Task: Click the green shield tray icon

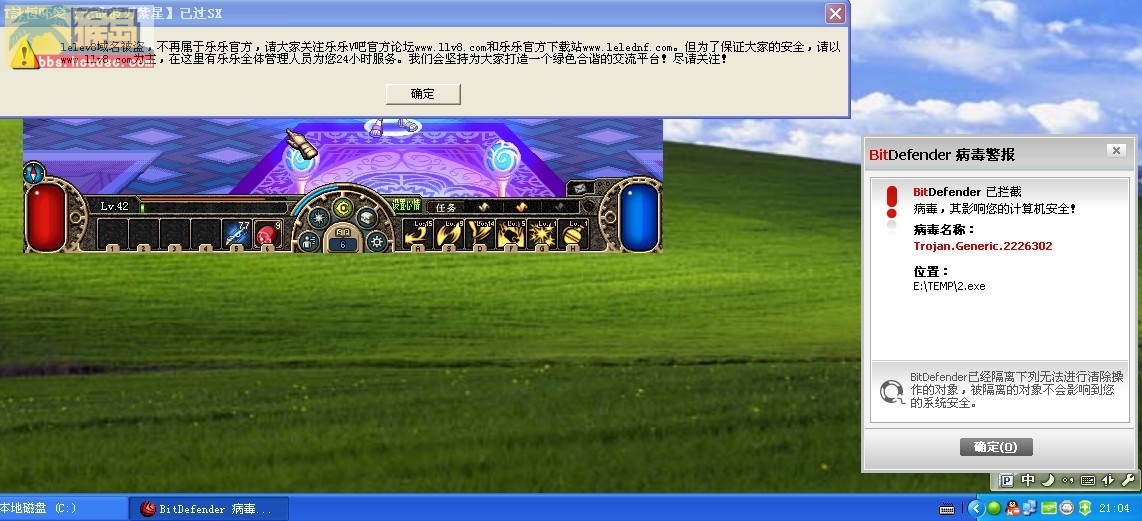Action: click(x=1084, y=508)
